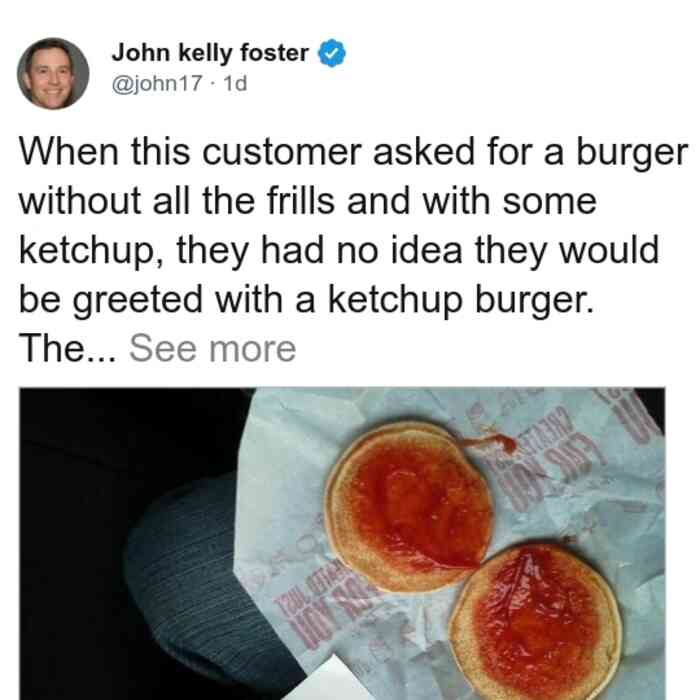Open the John kelly foster display name

(210, 53)
